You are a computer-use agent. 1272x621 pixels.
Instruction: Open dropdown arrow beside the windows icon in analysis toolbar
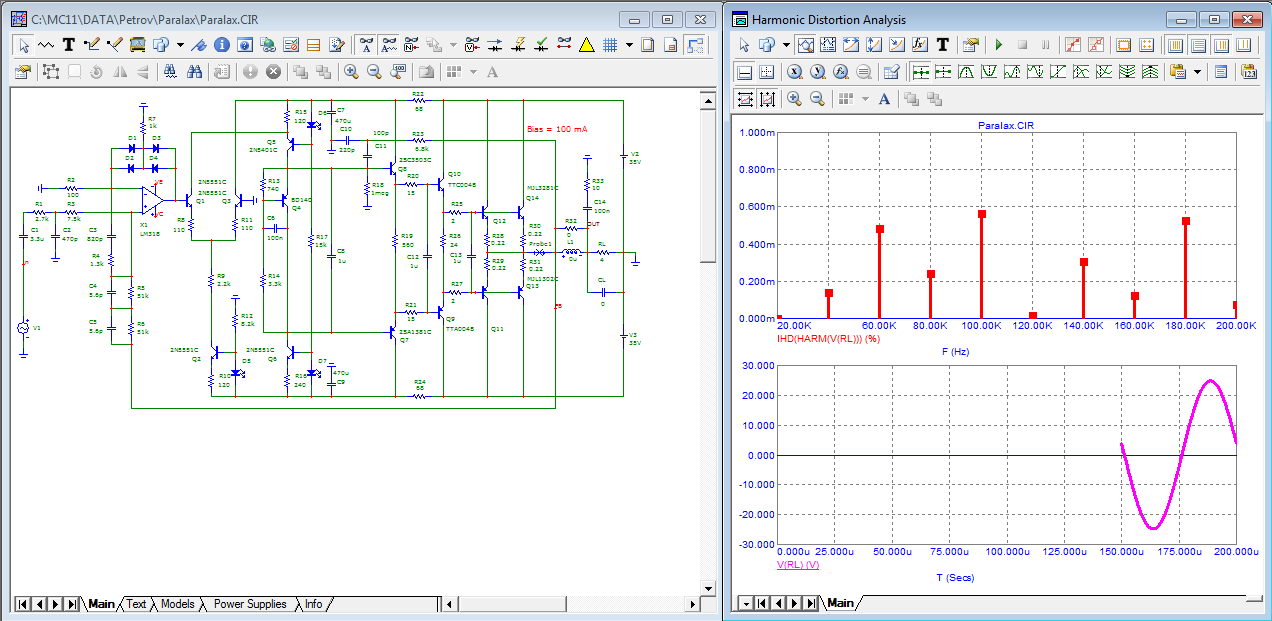click(x=786, y=45)
